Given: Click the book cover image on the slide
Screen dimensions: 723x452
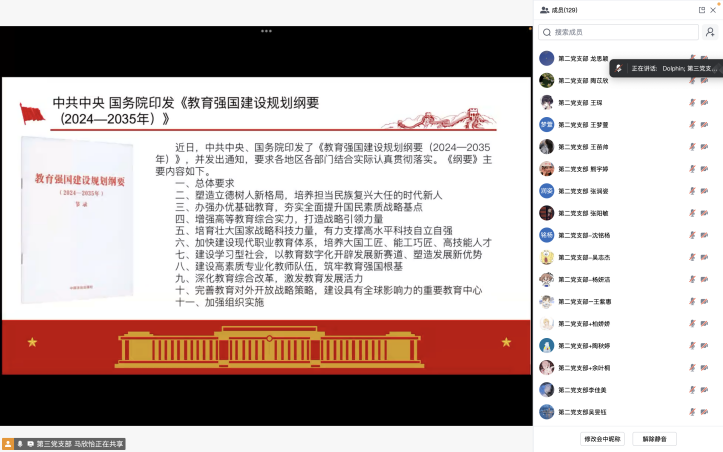Looking at the screenshot, I should [x=77, y=220].
